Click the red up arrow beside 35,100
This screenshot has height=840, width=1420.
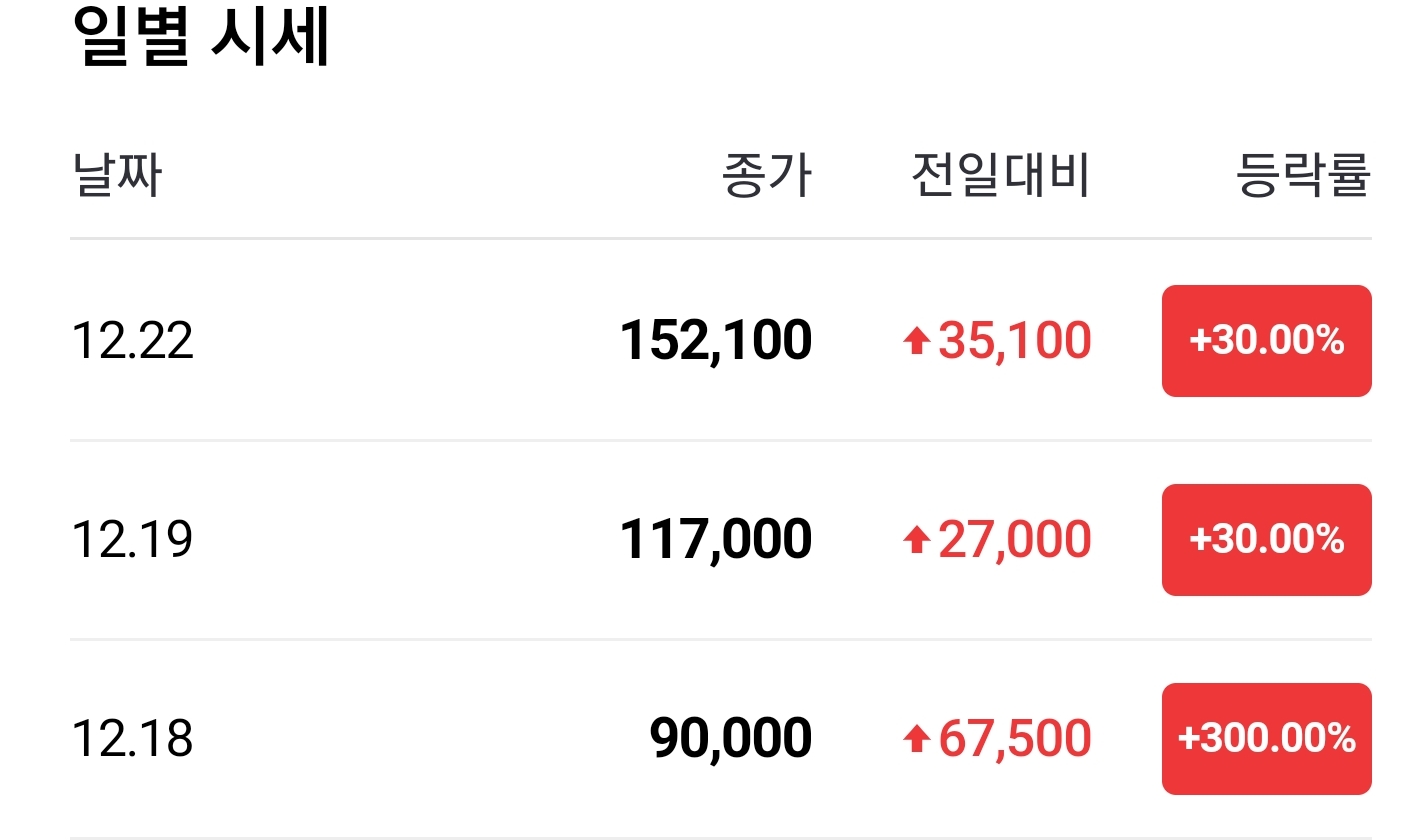point(917,343)
